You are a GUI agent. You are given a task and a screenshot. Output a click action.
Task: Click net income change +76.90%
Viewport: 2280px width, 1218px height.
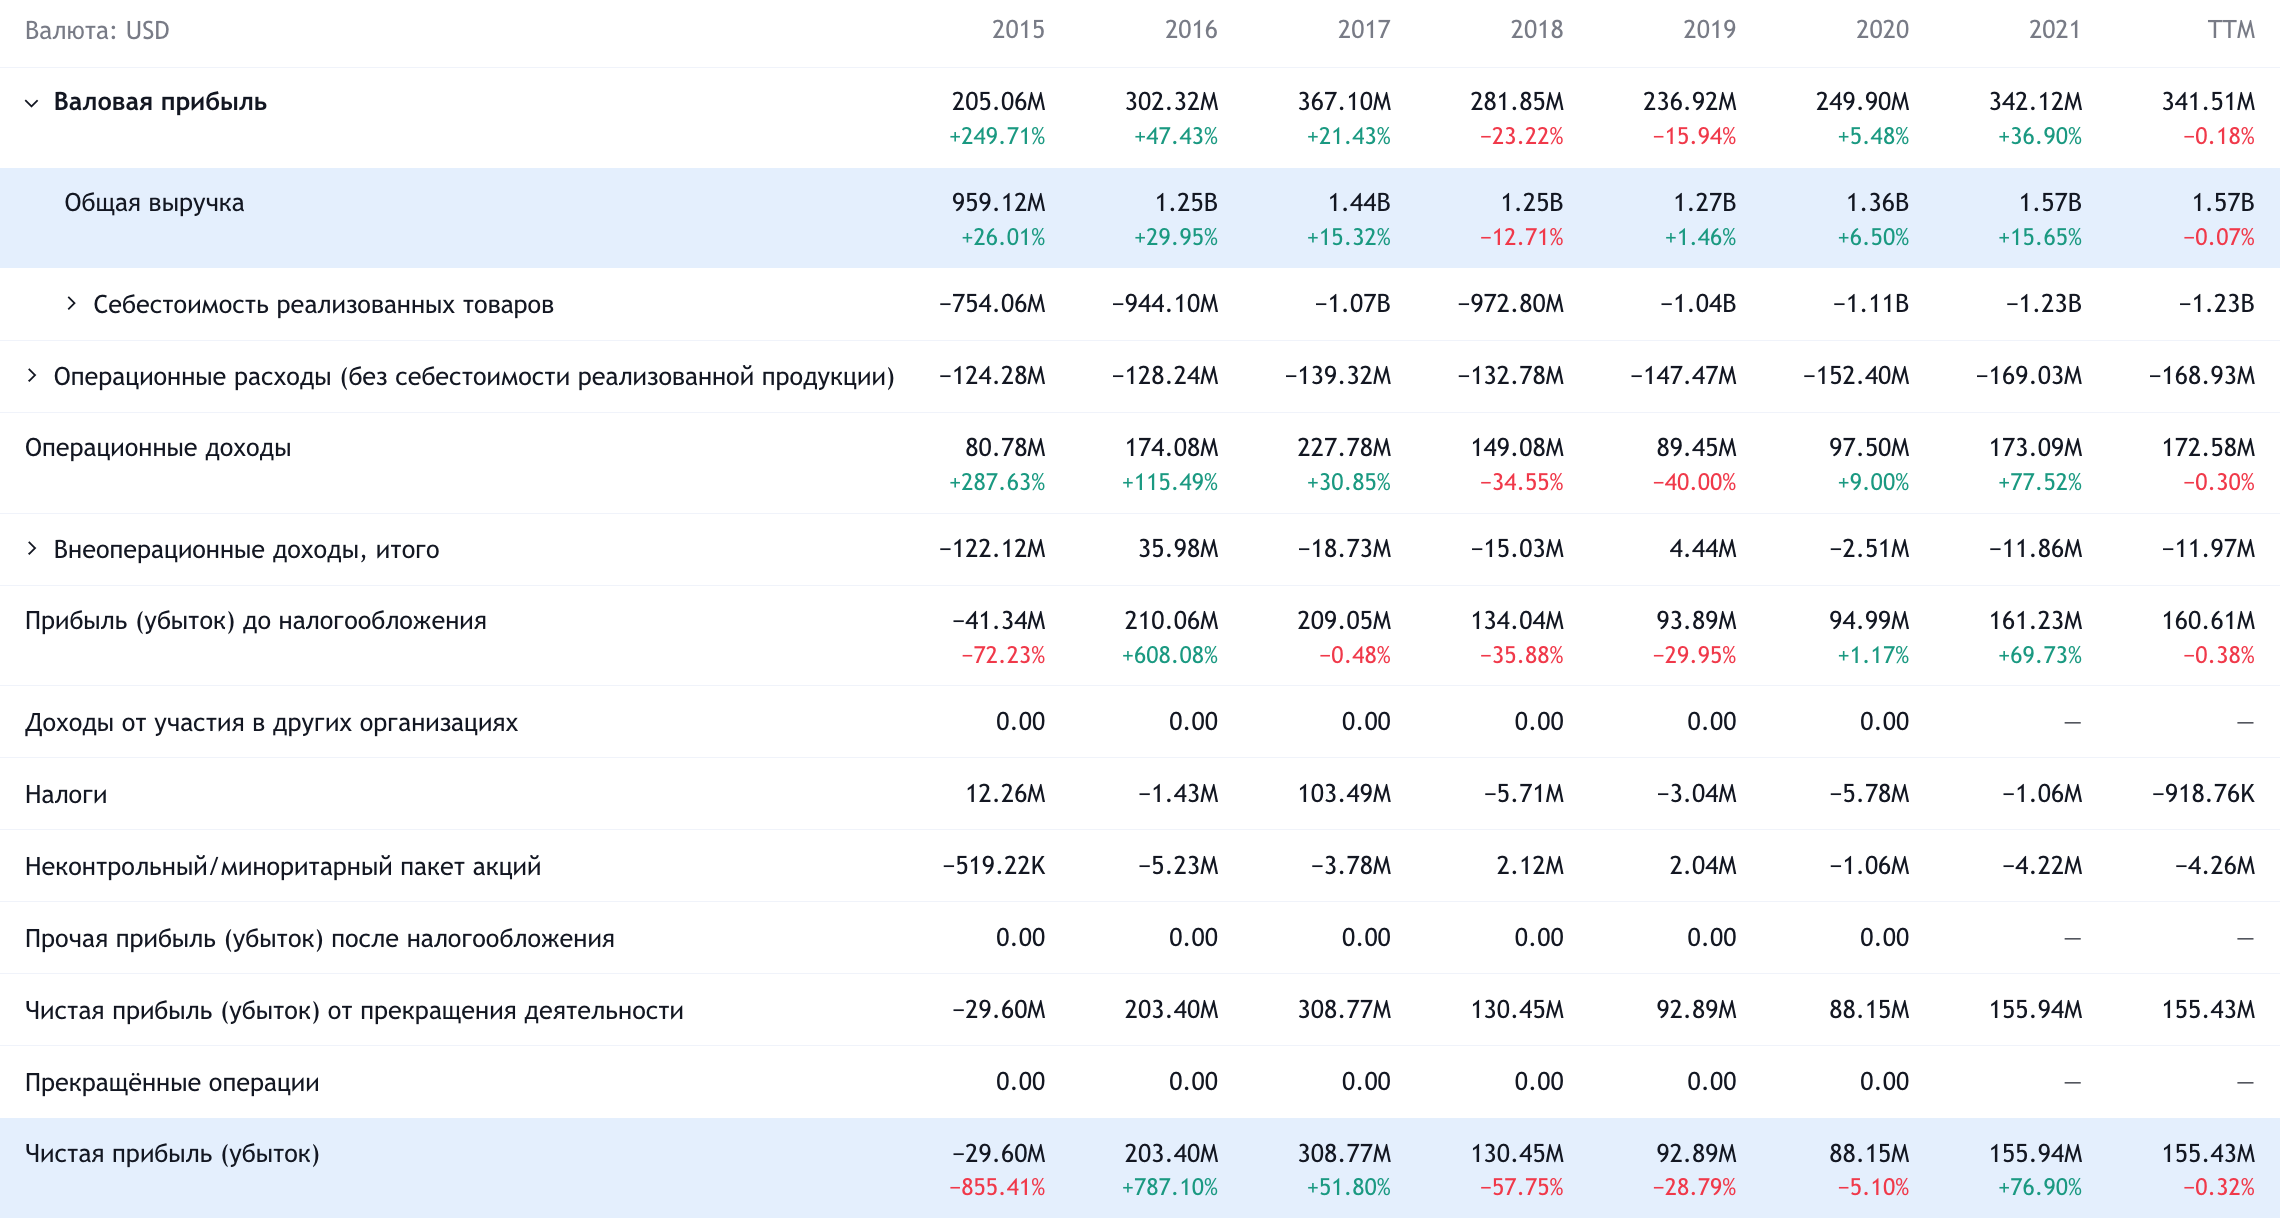point(2040,1188)
